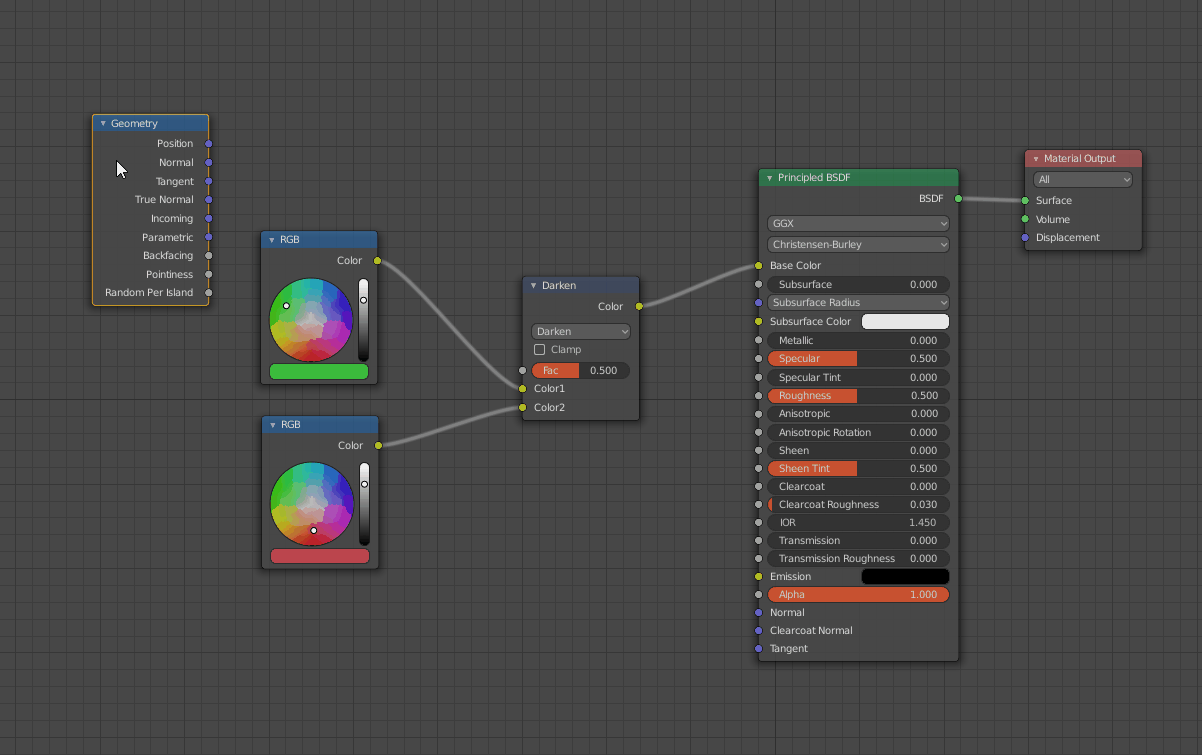The width and height of the screenshot is (1202, 755).
Task: Click the Subsurface value field
Action: pos(858,285)
